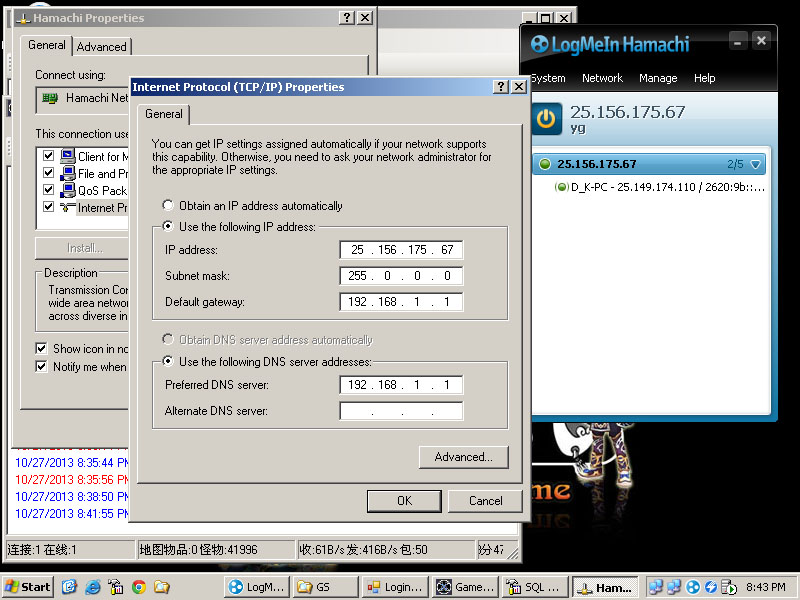Click OK in TCP/IP Properties
The height and width of the screenshot is (600, 800).
[x=404, y=501]
